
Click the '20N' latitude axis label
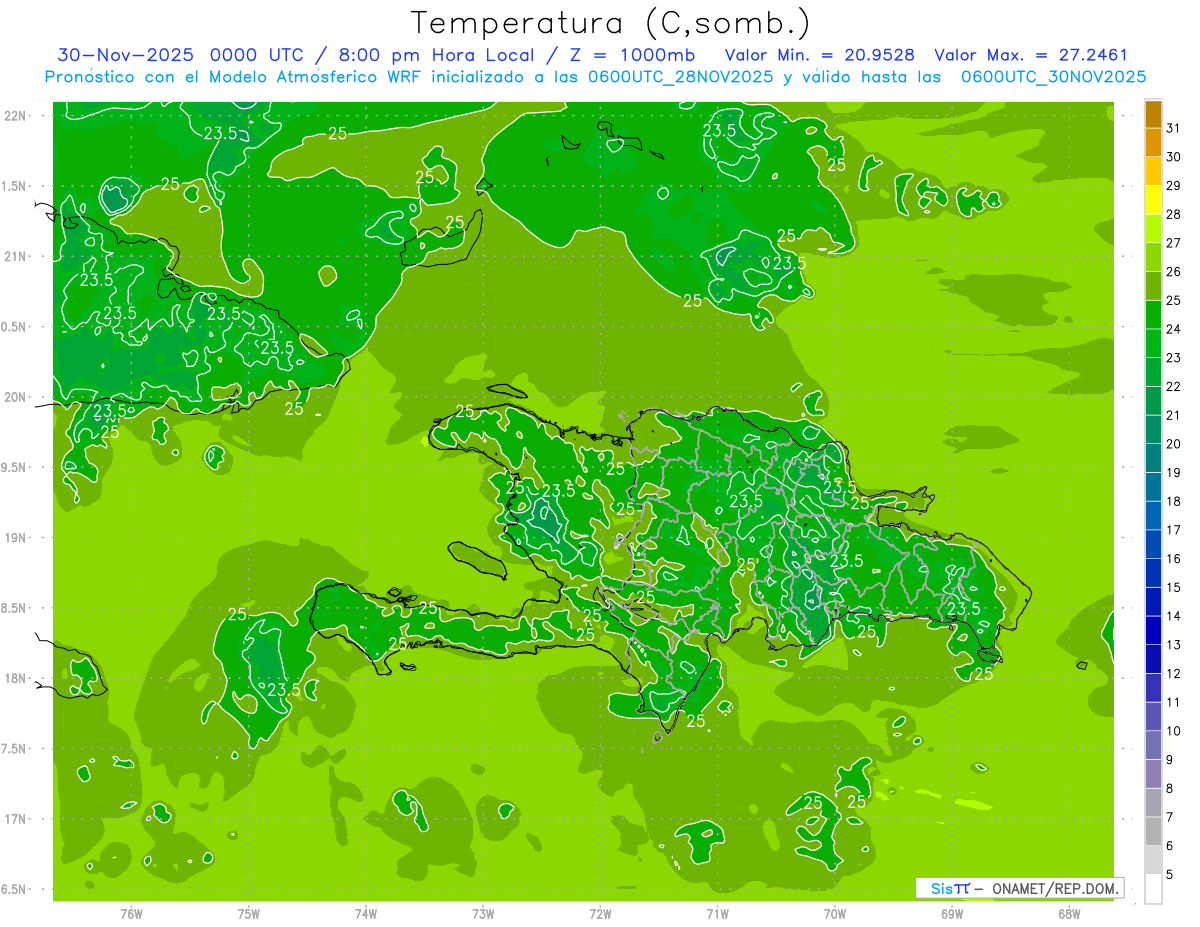15,397
